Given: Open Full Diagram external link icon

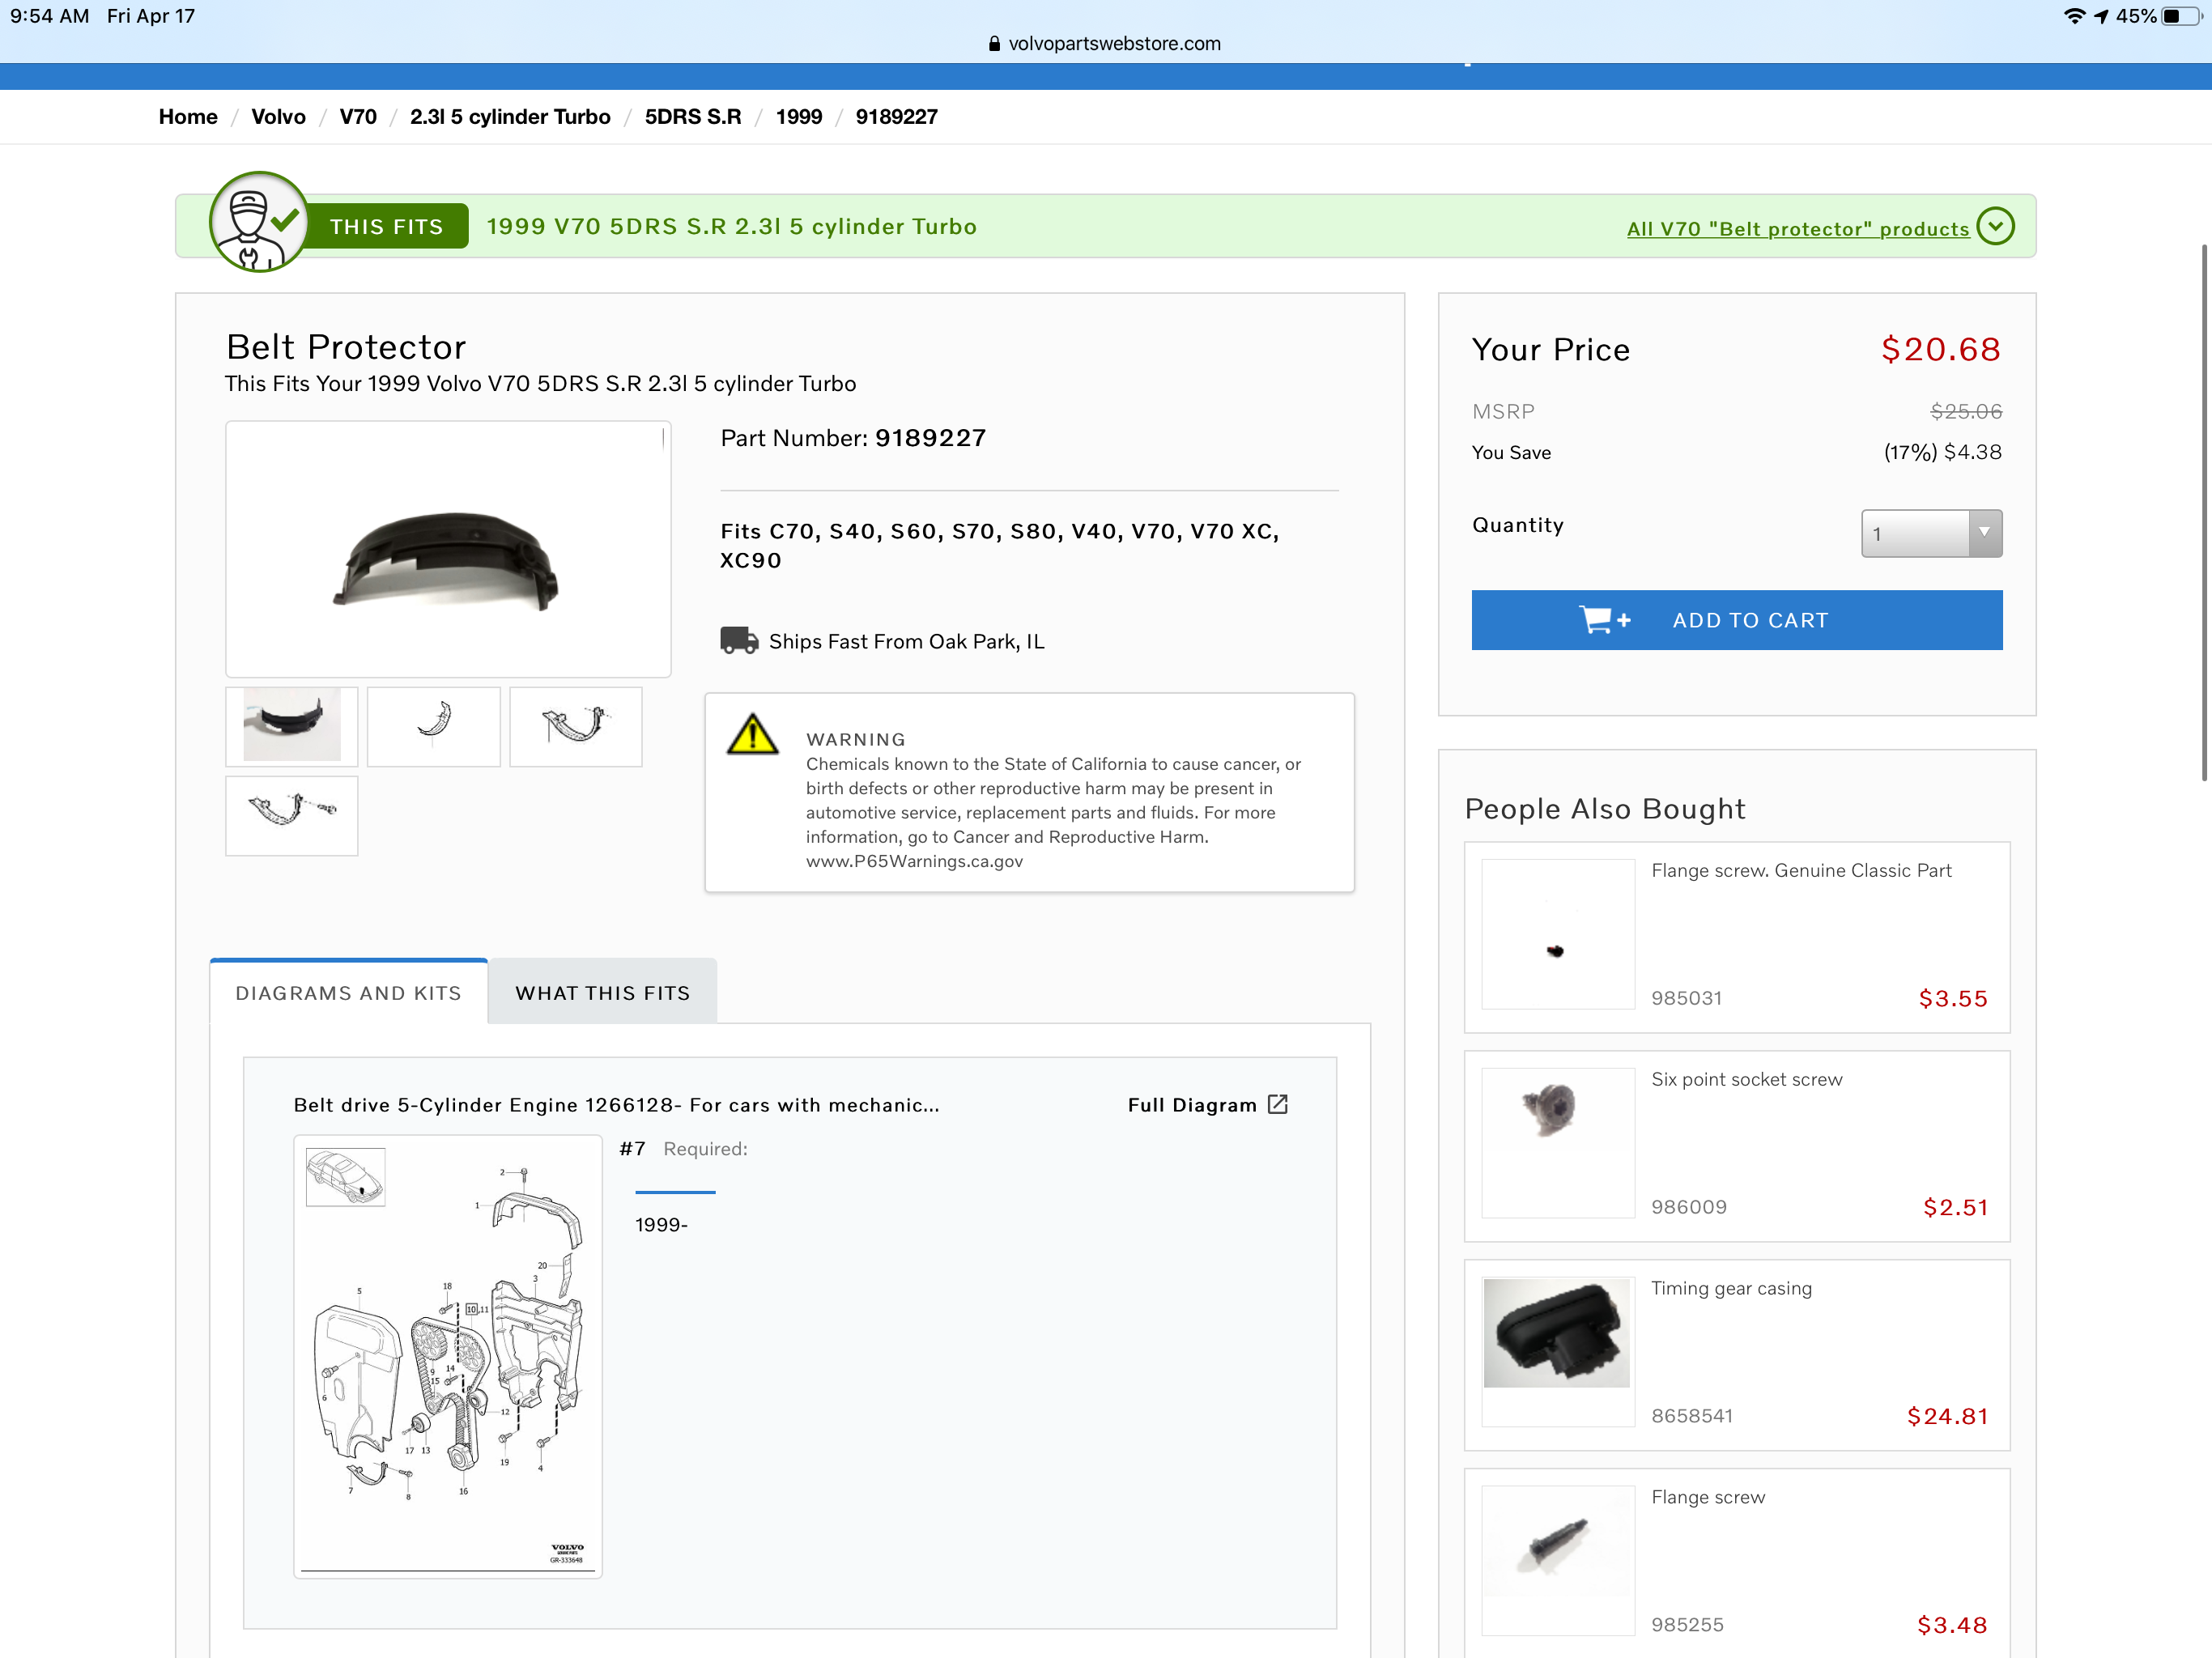Looking at the screenshot, I should (1277, 1104).
